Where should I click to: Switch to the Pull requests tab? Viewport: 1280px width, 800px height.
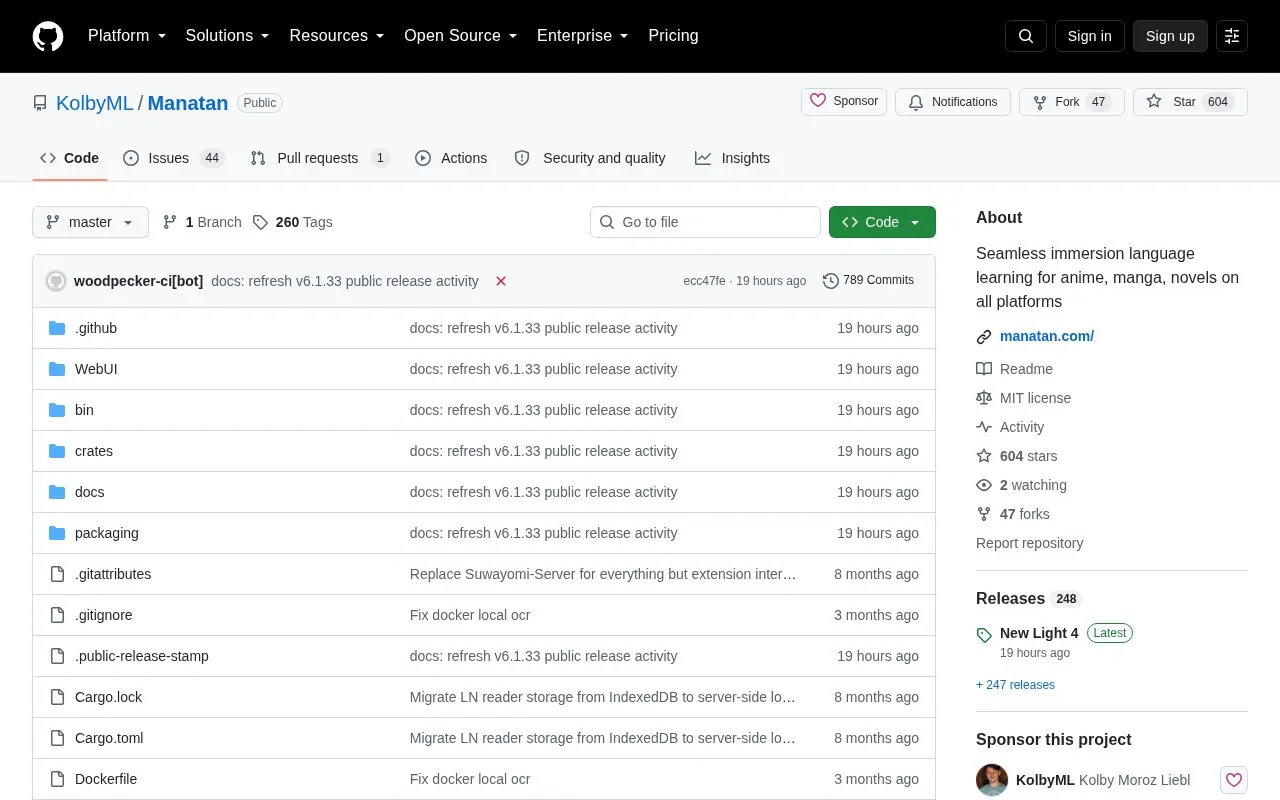click(x=319, y=158)
